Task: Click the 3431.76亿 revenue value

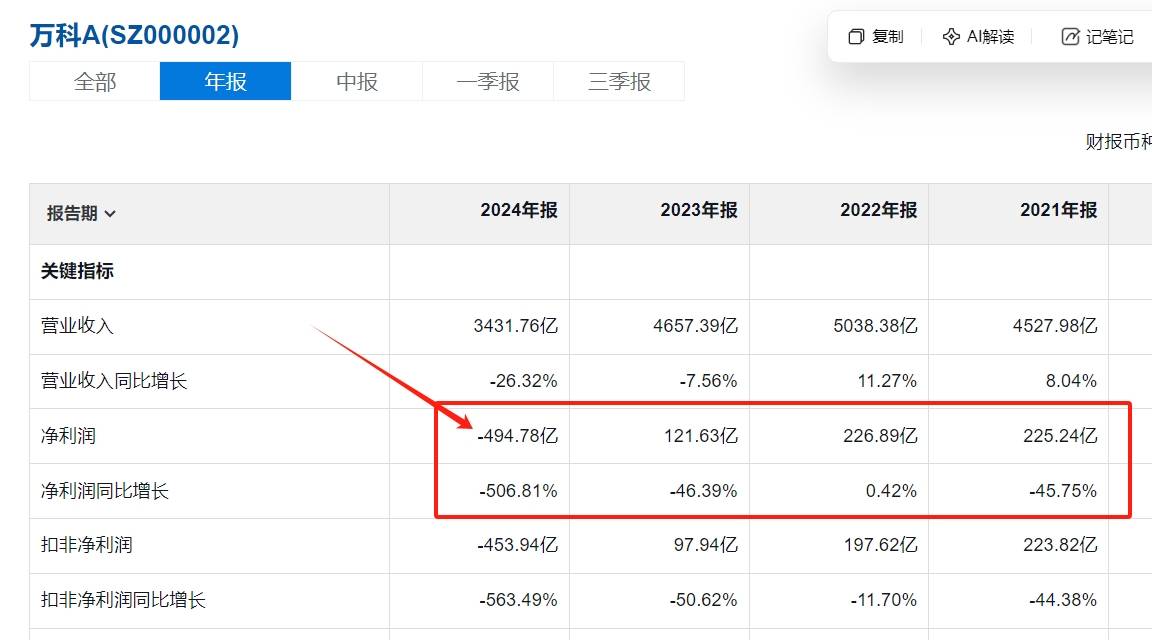Action: coord(516,326)
